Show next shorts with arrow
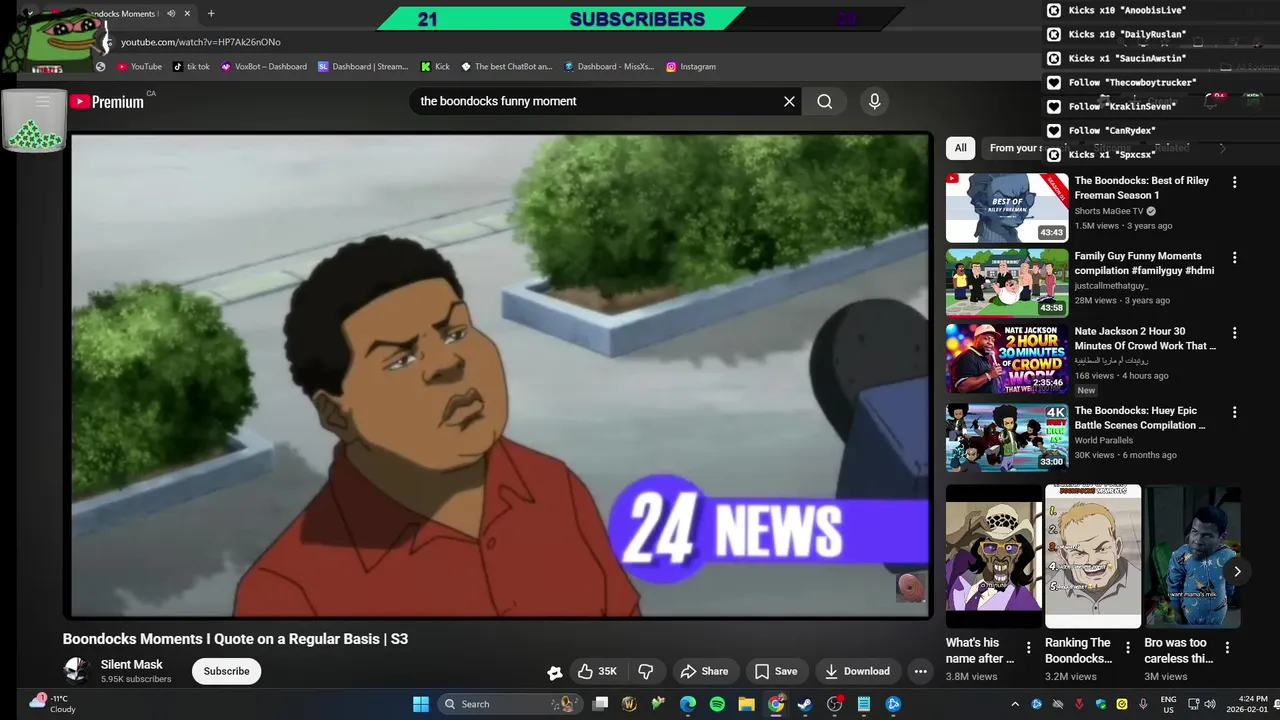Screen dimensions: 1280x720 coord(1237,571)
